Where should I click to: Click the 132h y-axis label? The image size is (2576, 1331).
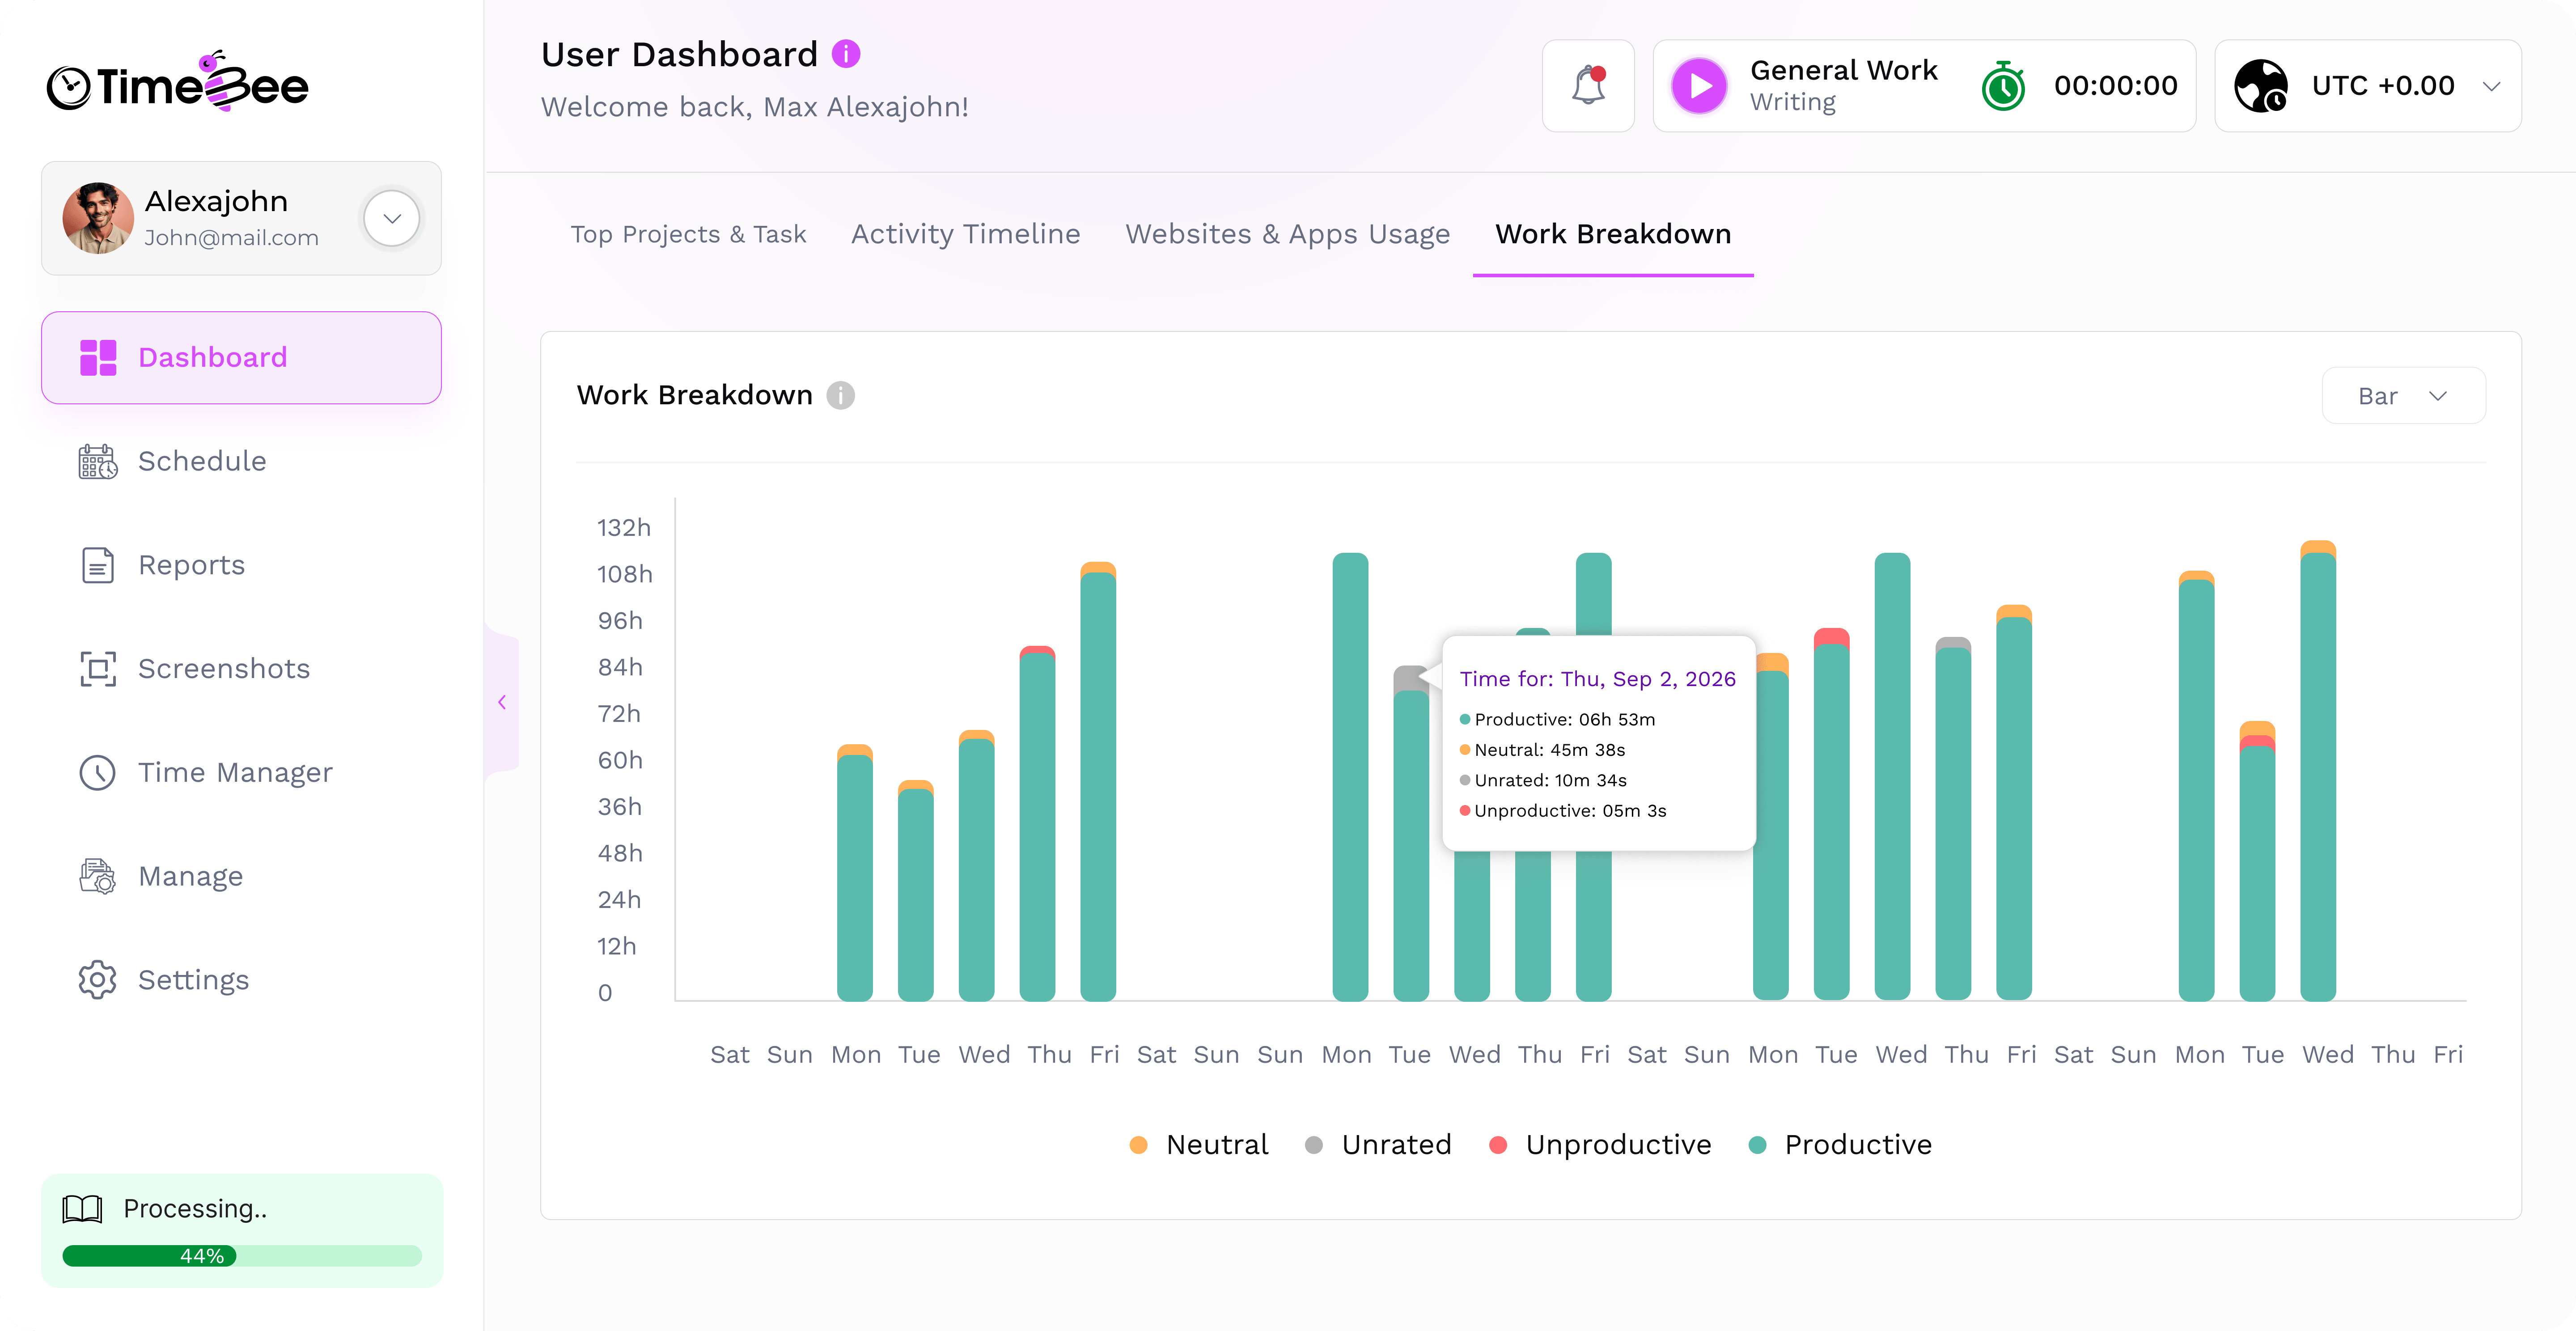coord(624,528)
